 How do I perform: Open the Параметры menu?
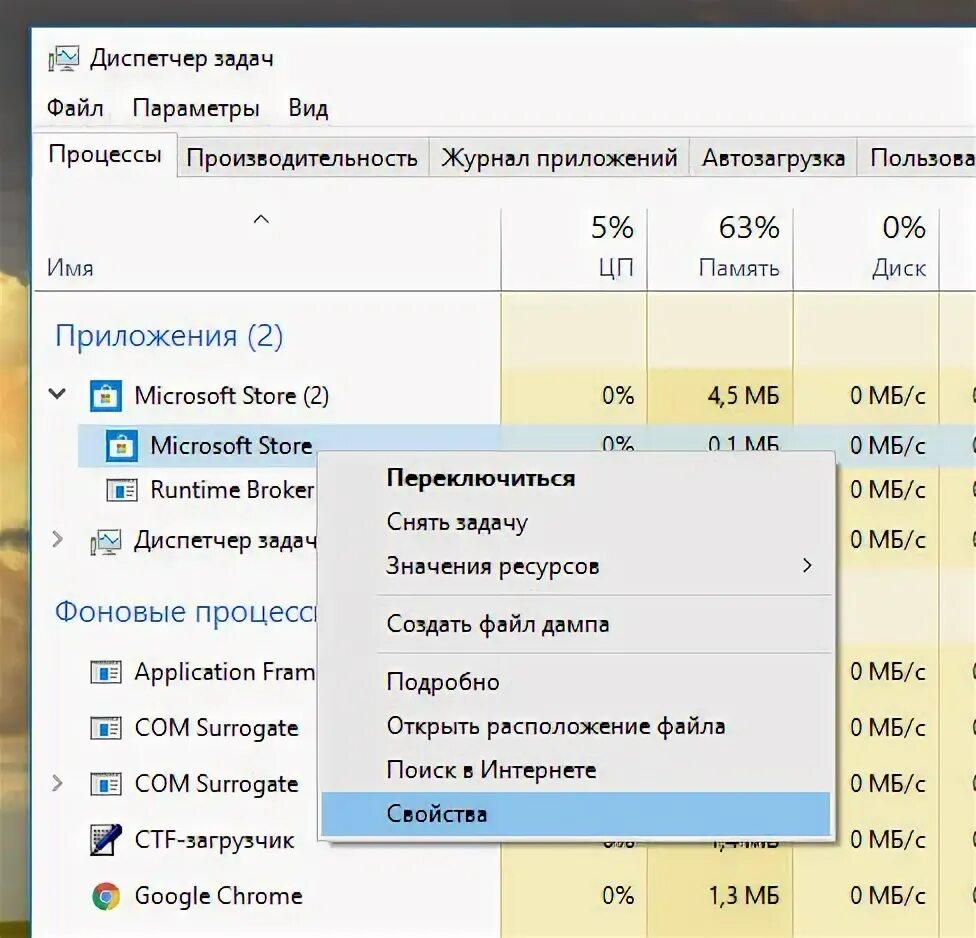coord(196,108)
